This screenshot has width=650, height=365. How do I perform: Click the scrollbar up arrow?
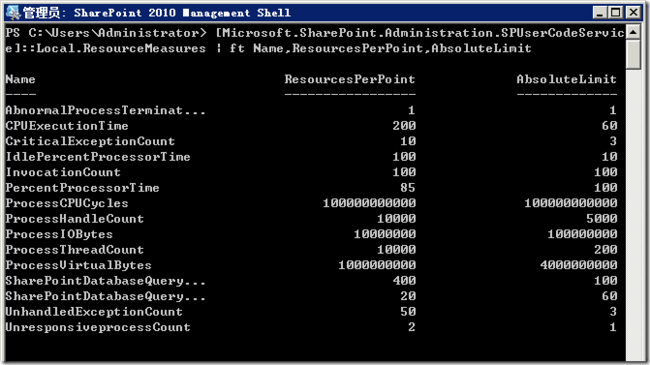tap(633, 32)
